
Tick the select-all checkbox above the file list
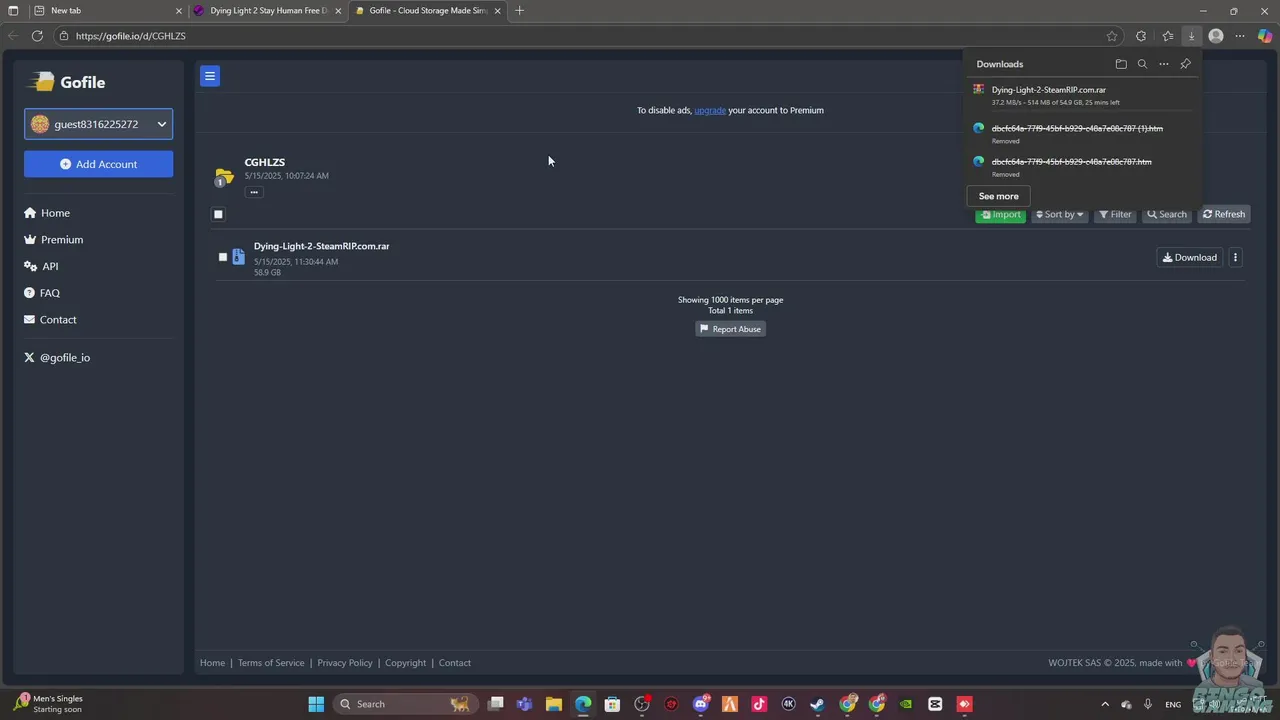(x=218, y=214)
